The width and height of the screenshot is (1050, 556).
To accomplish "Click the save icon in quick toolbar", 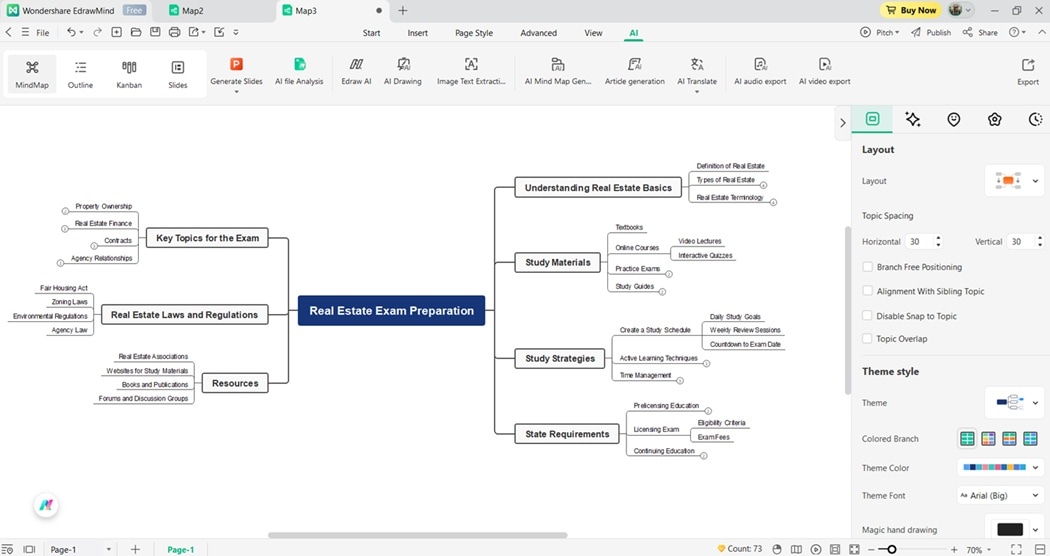I will coord(155,32).
